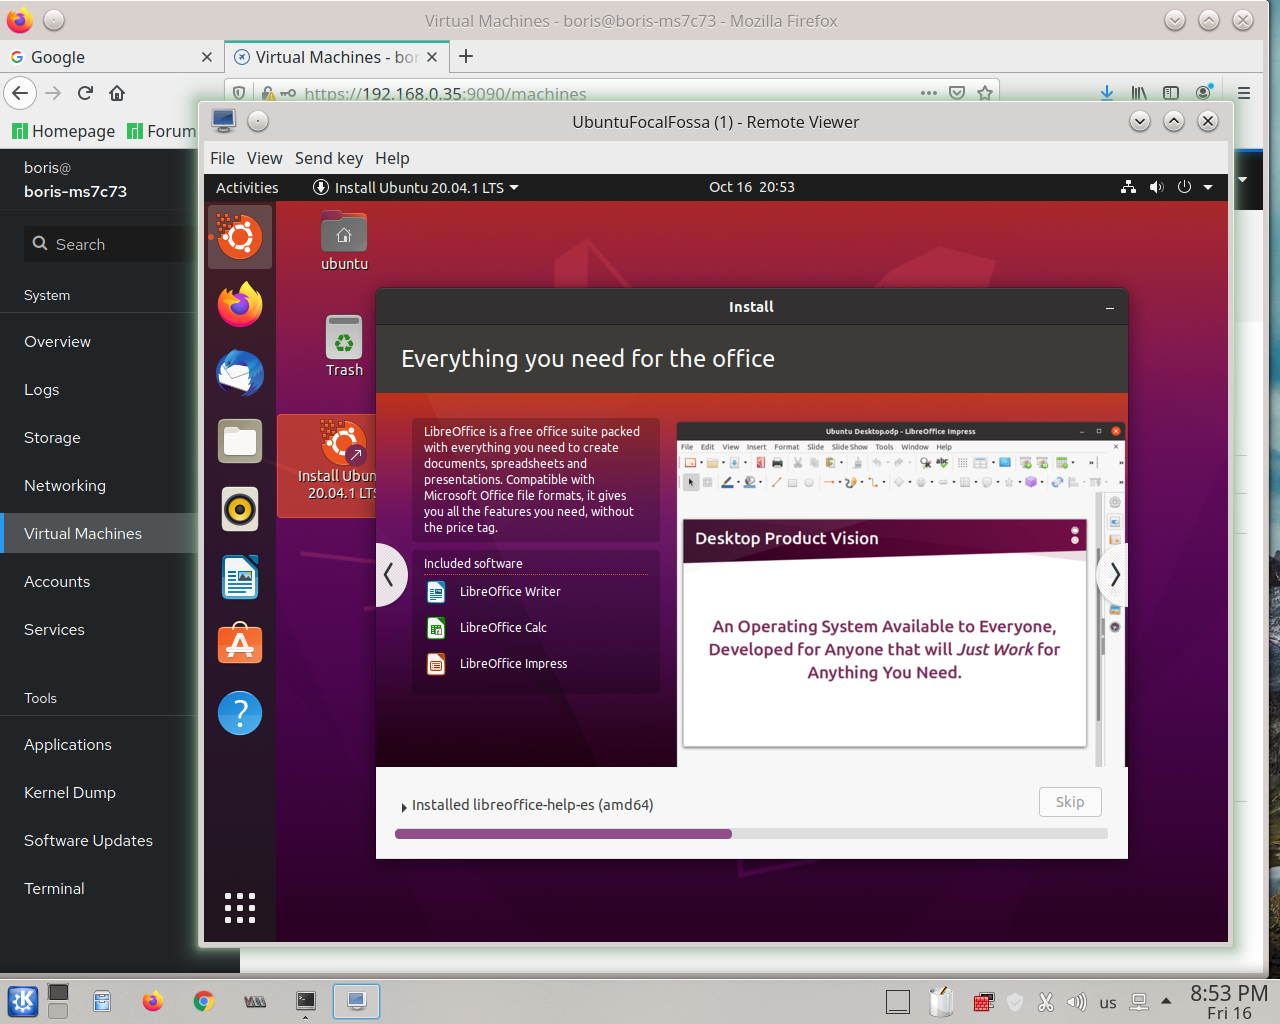This screenshot has width=1280, height=1024.
Task: Open the View menu in Remote Viewer
Action: click(x=264, y=158)
